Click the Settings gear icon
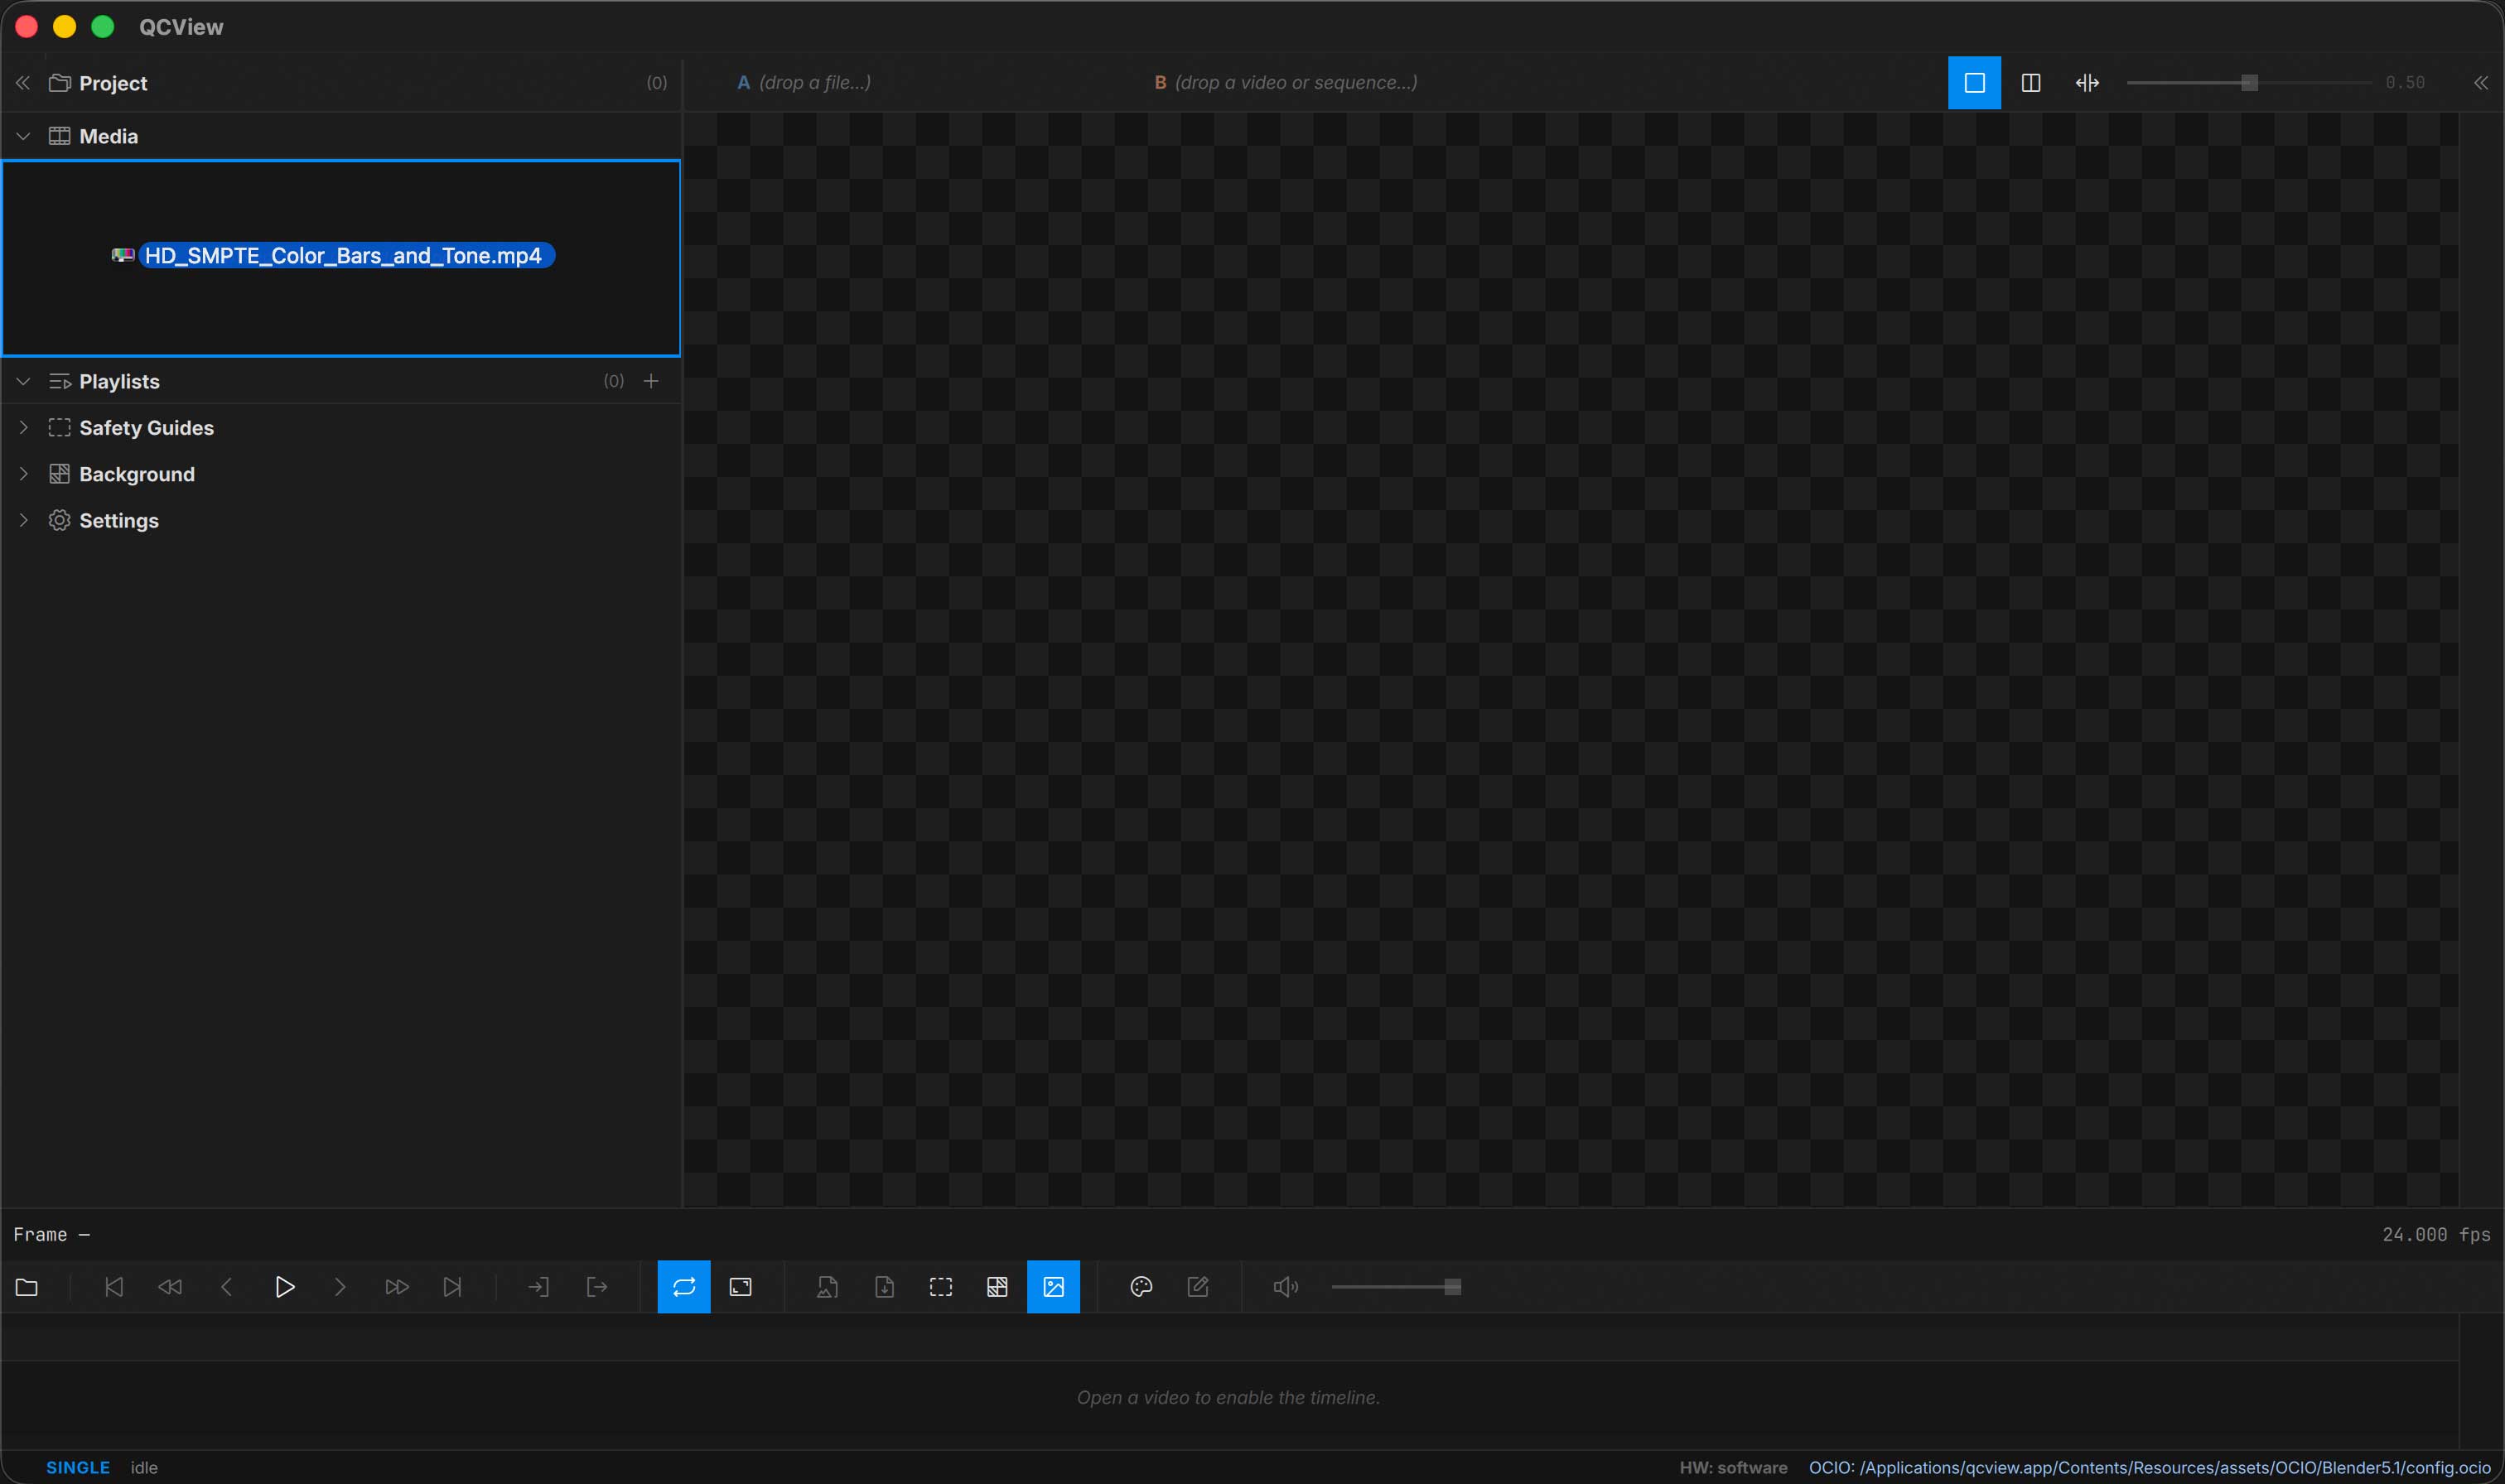Screen dimensions: 2505x1484 point(60,520)
